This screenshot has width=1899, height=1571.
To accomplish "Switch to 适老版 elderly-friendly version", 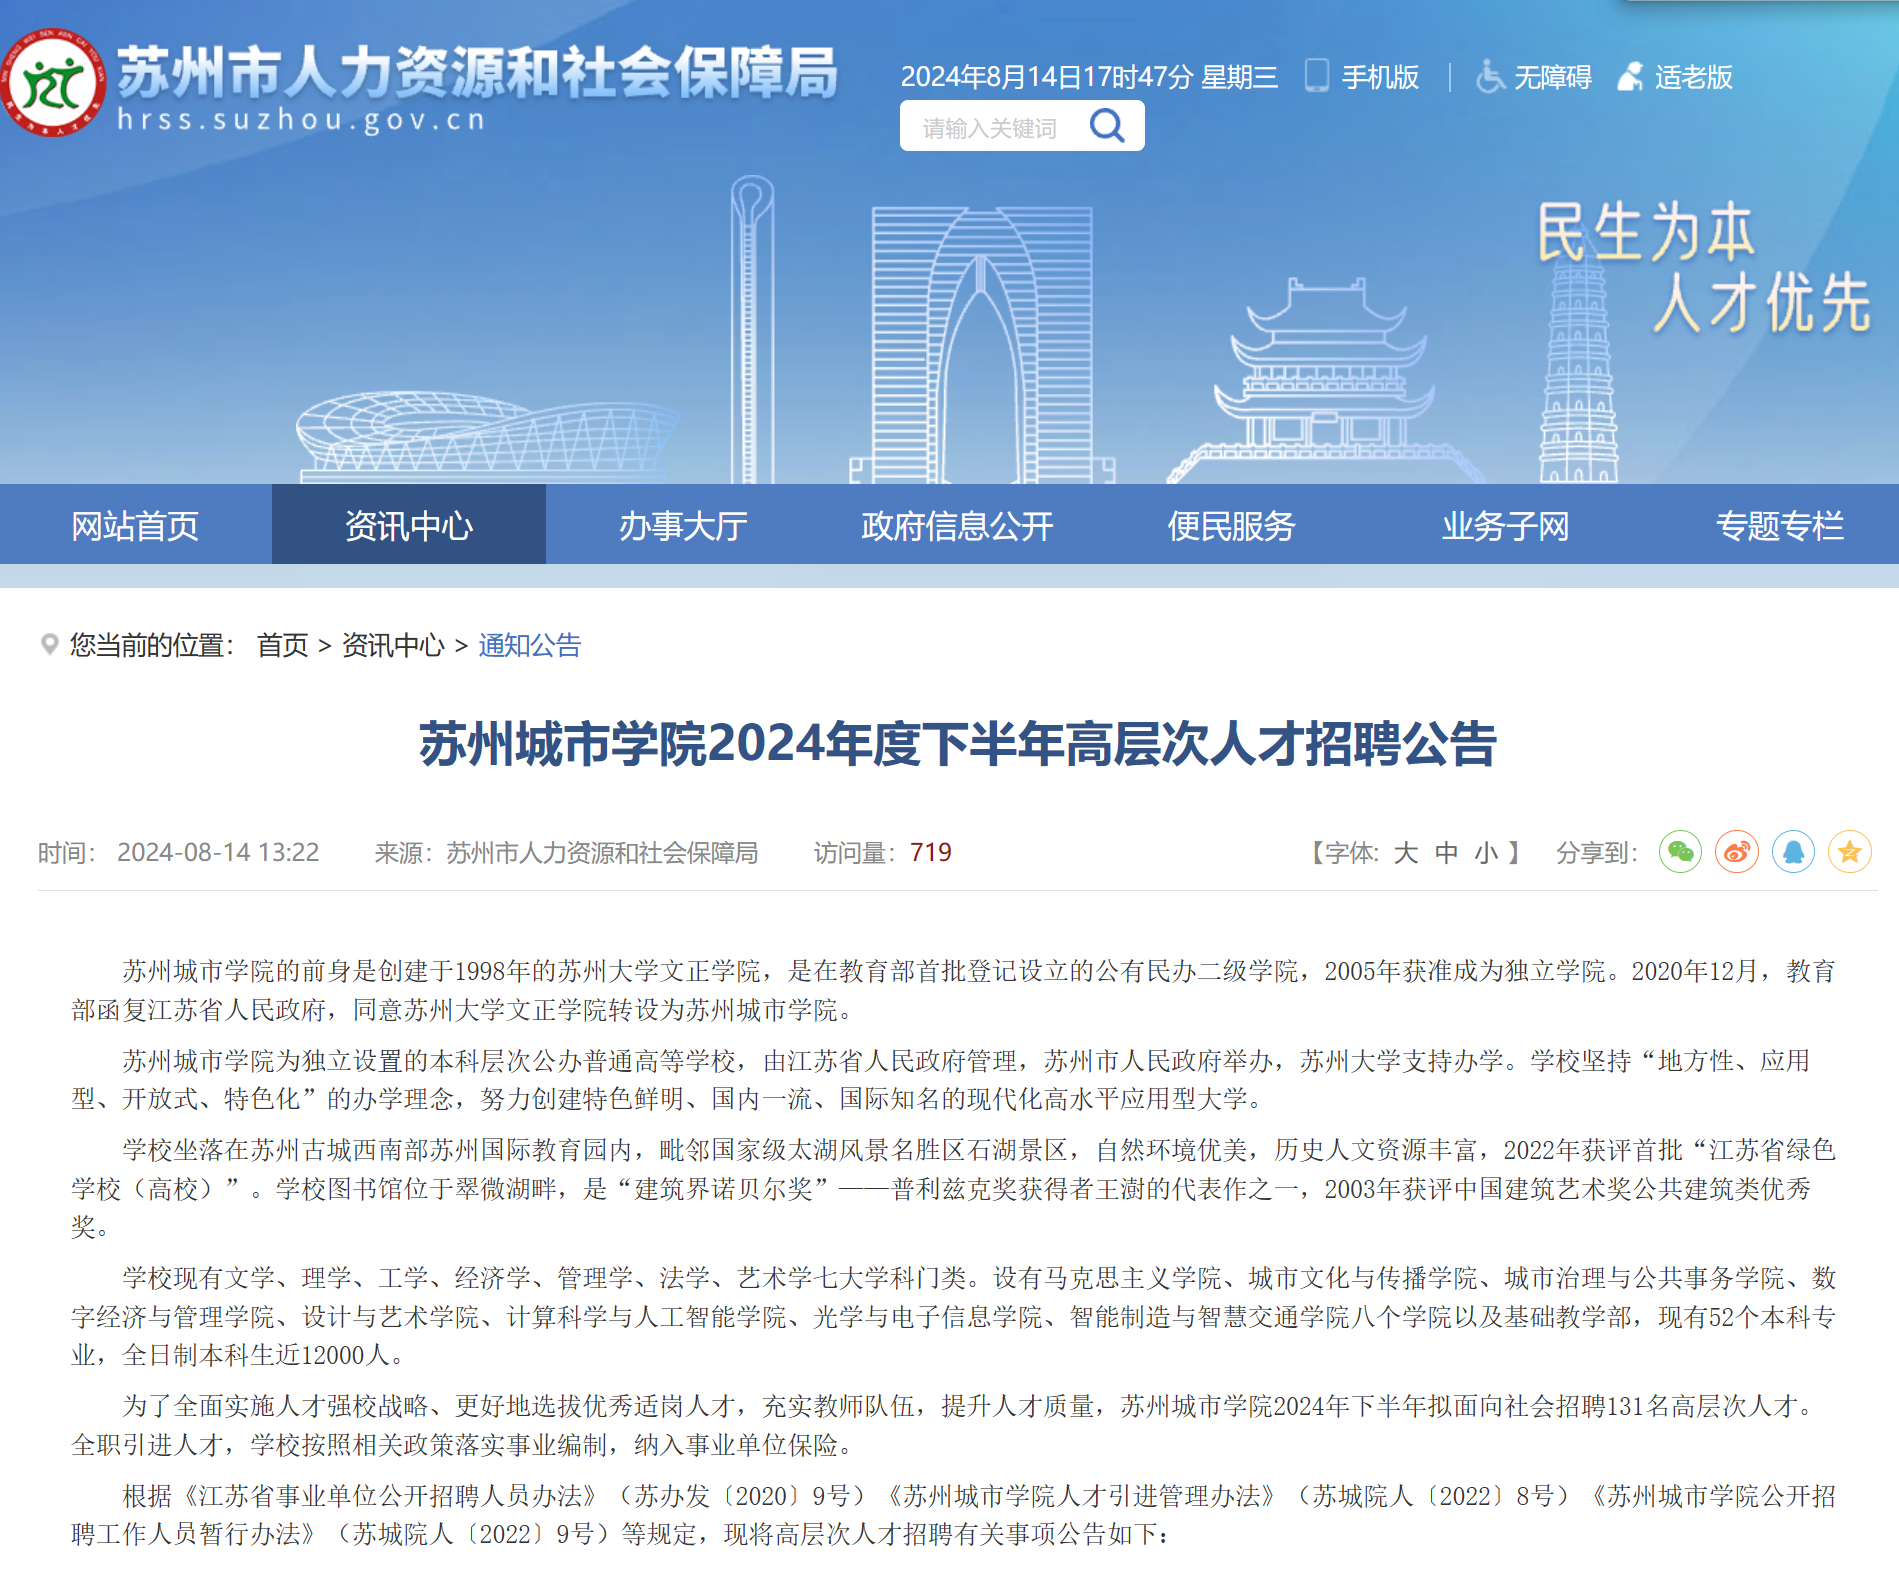I will [1676, 77].
